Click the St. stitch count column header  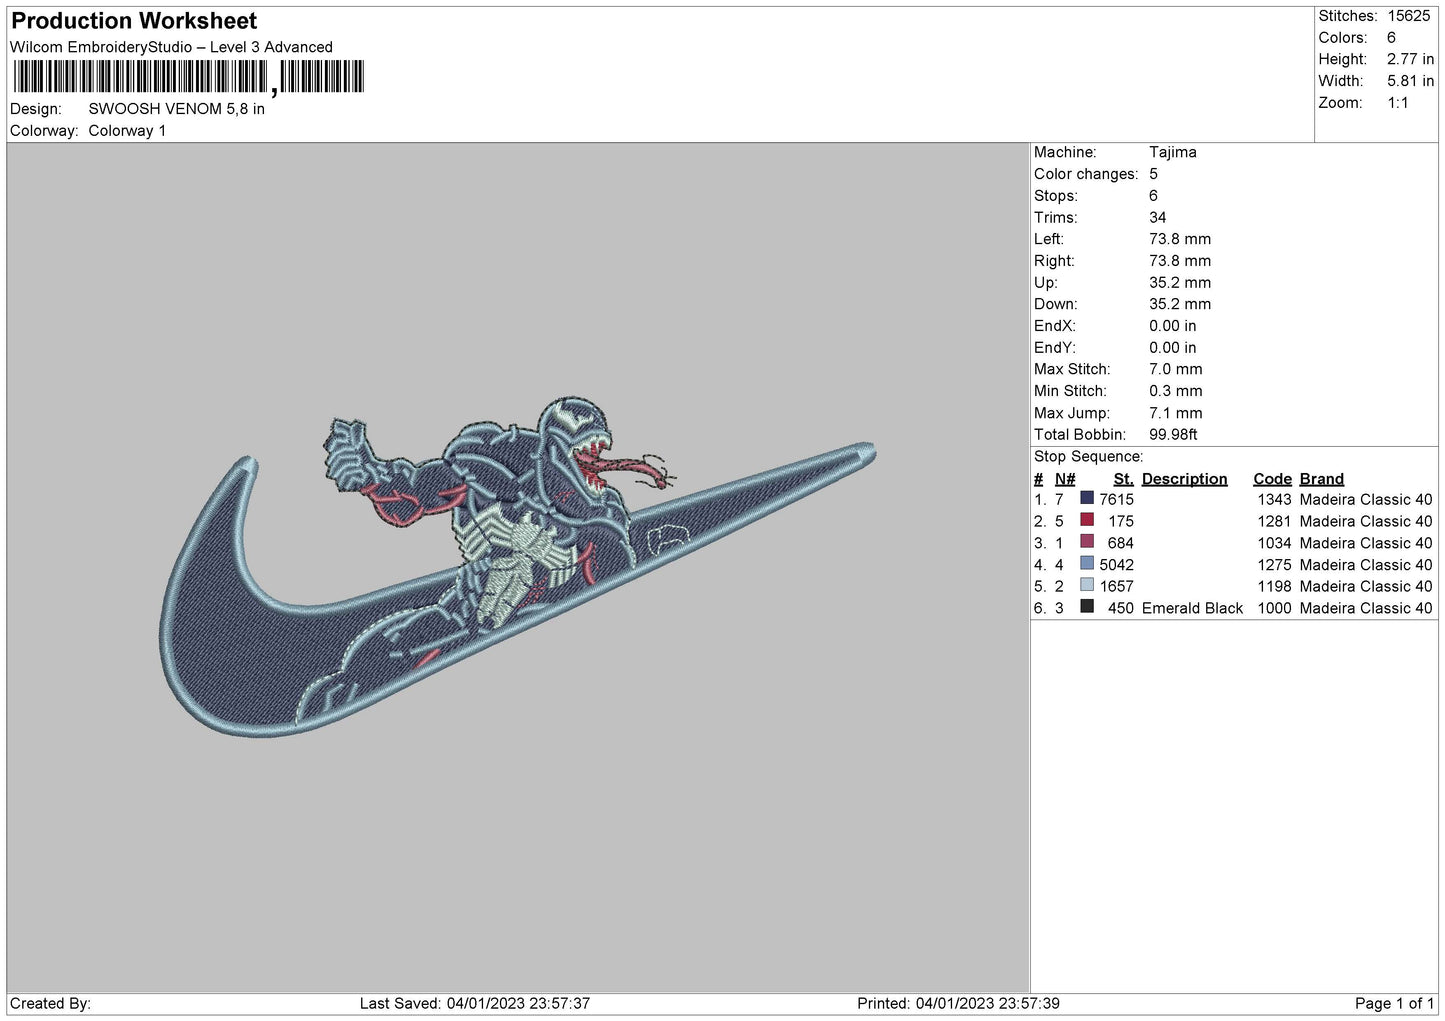(x=1123, y=479)
